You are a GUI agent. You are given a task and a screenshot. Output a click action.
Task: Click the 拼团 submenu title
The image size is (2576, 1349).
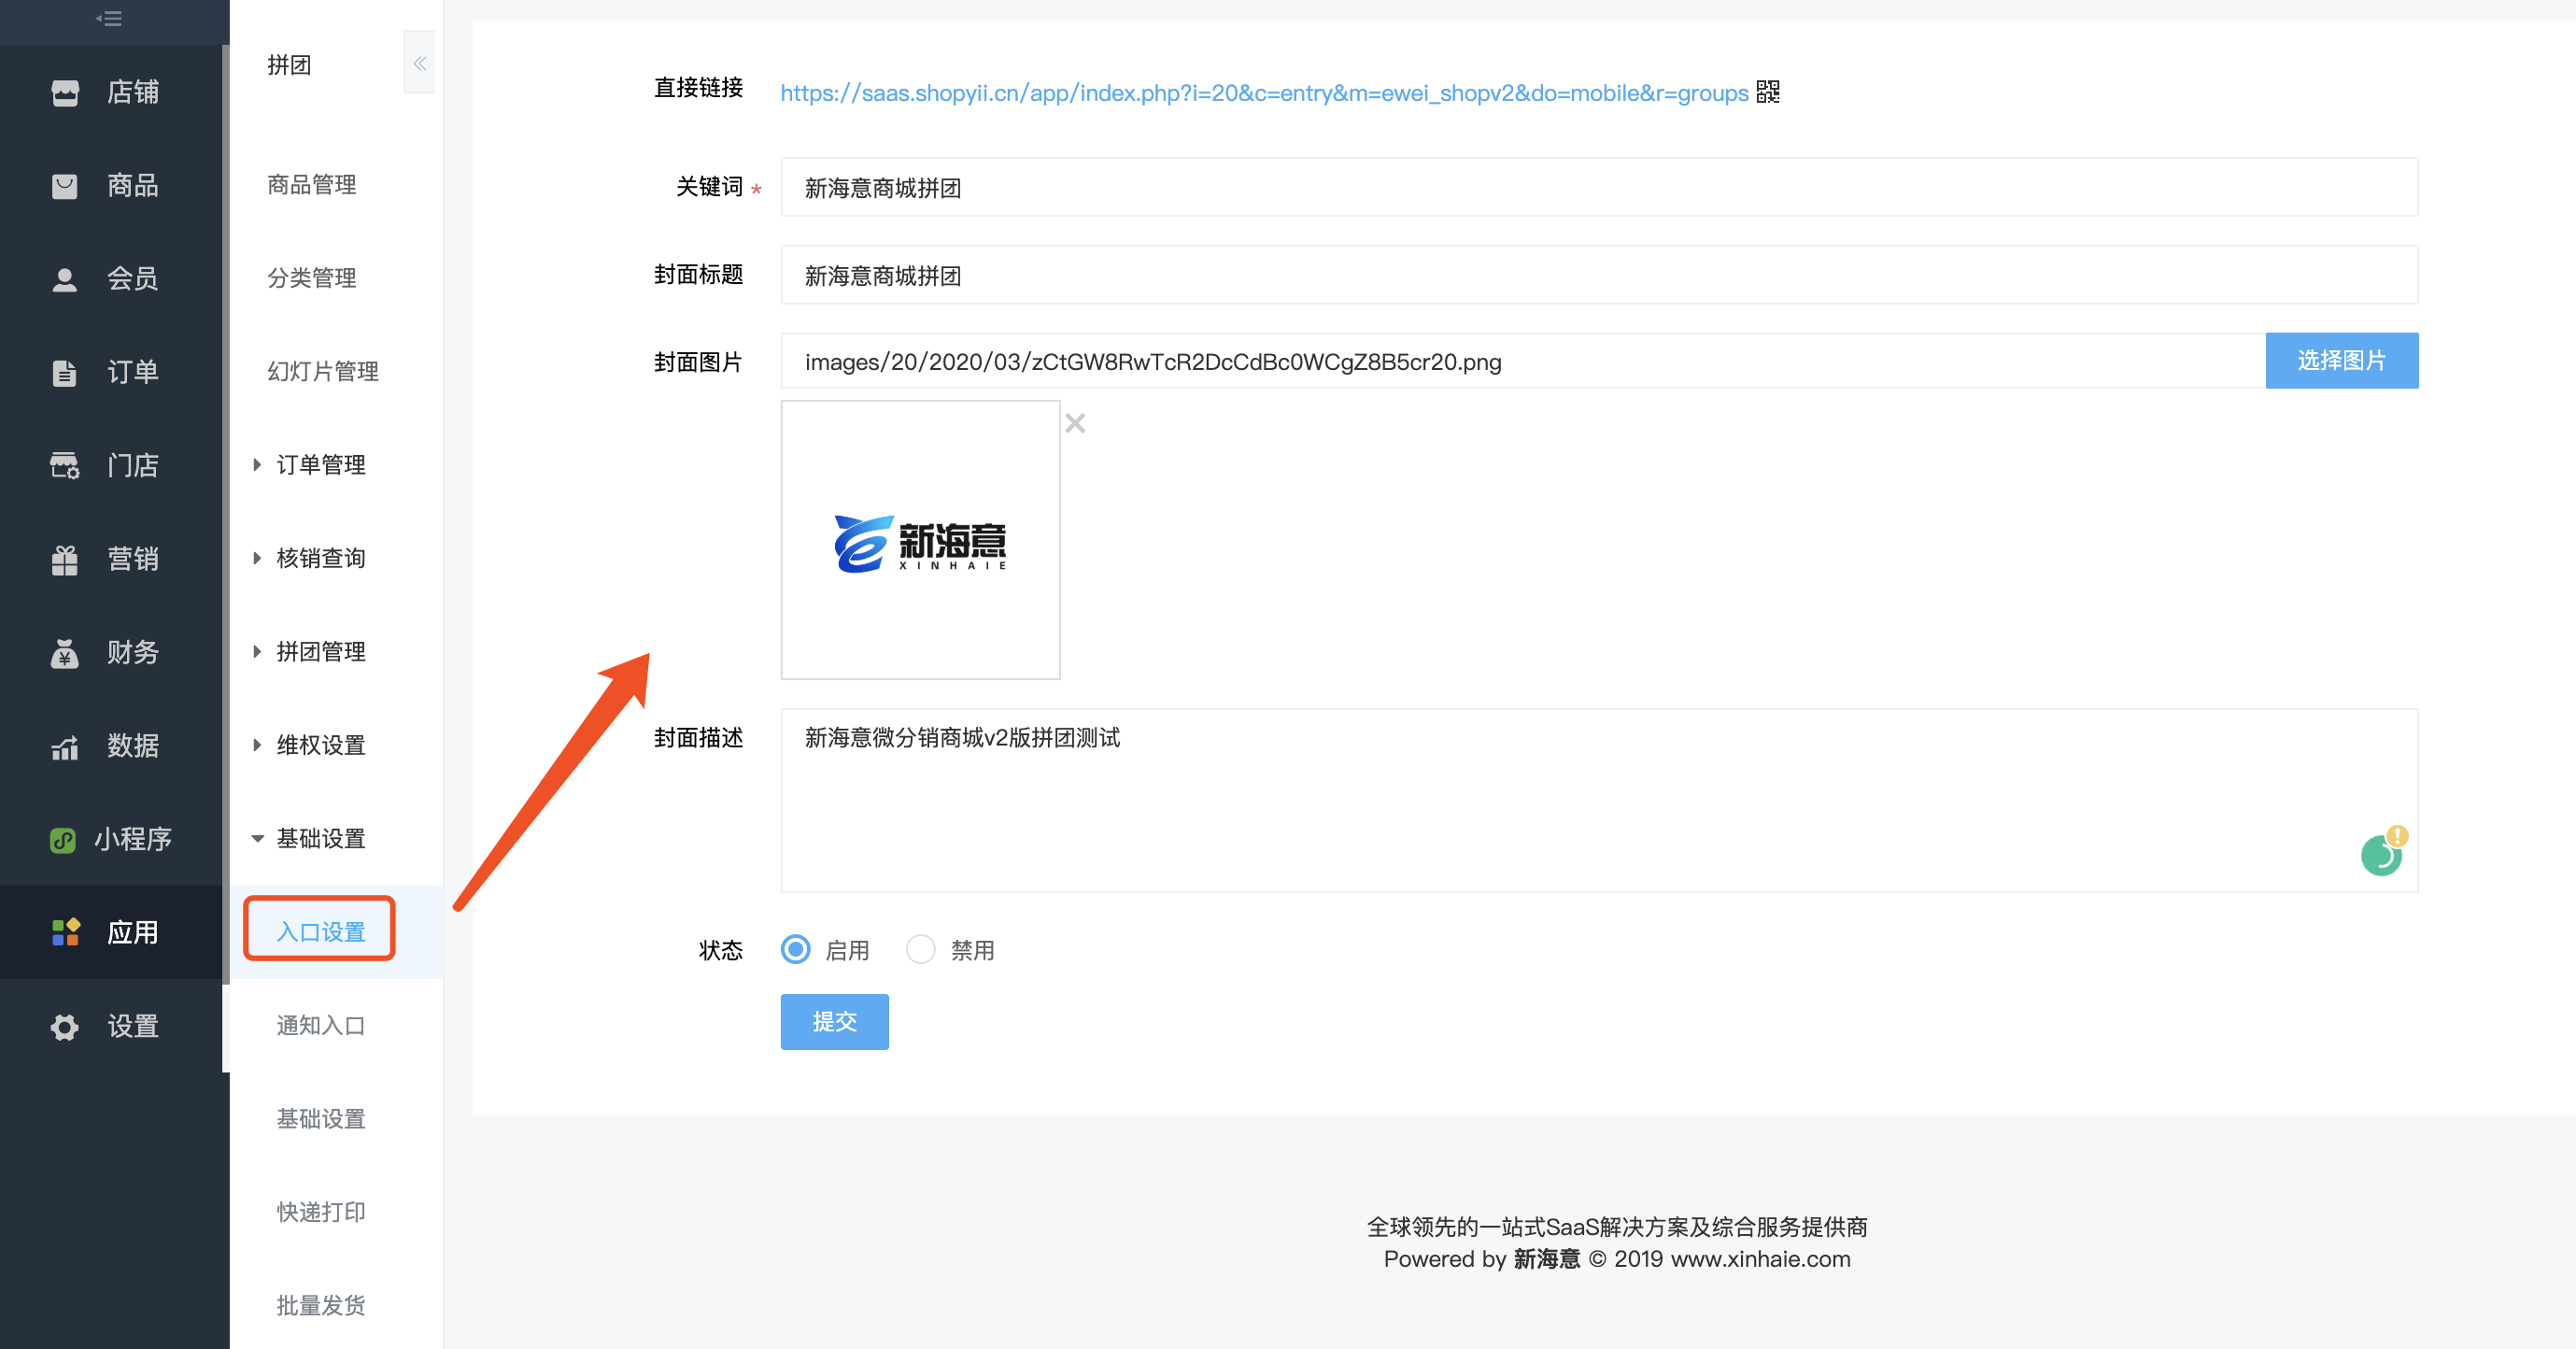[x=289, y=65]
